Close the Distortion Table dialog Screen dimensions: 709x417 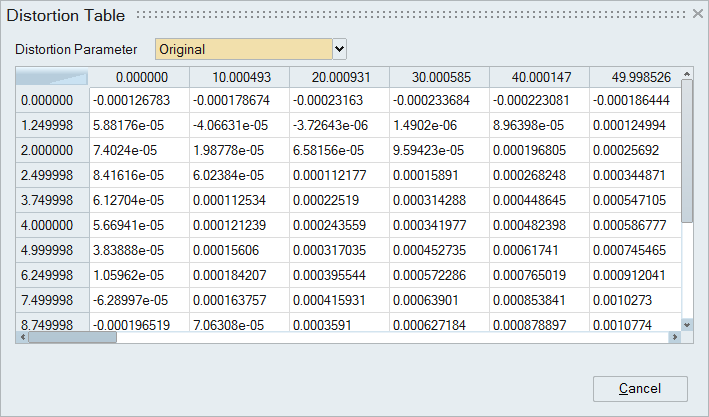tap(697, 14)
